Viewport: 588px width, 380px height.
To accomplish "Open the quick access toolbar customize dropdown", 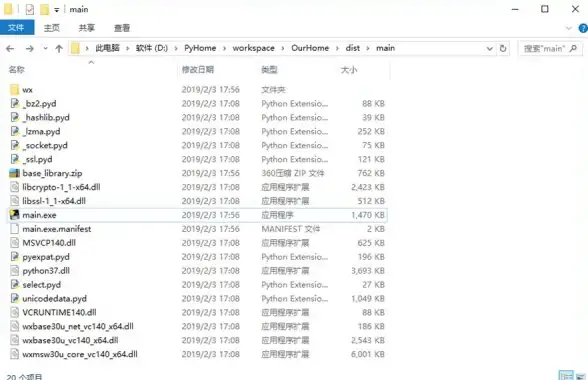I will [x=57, y=10].
